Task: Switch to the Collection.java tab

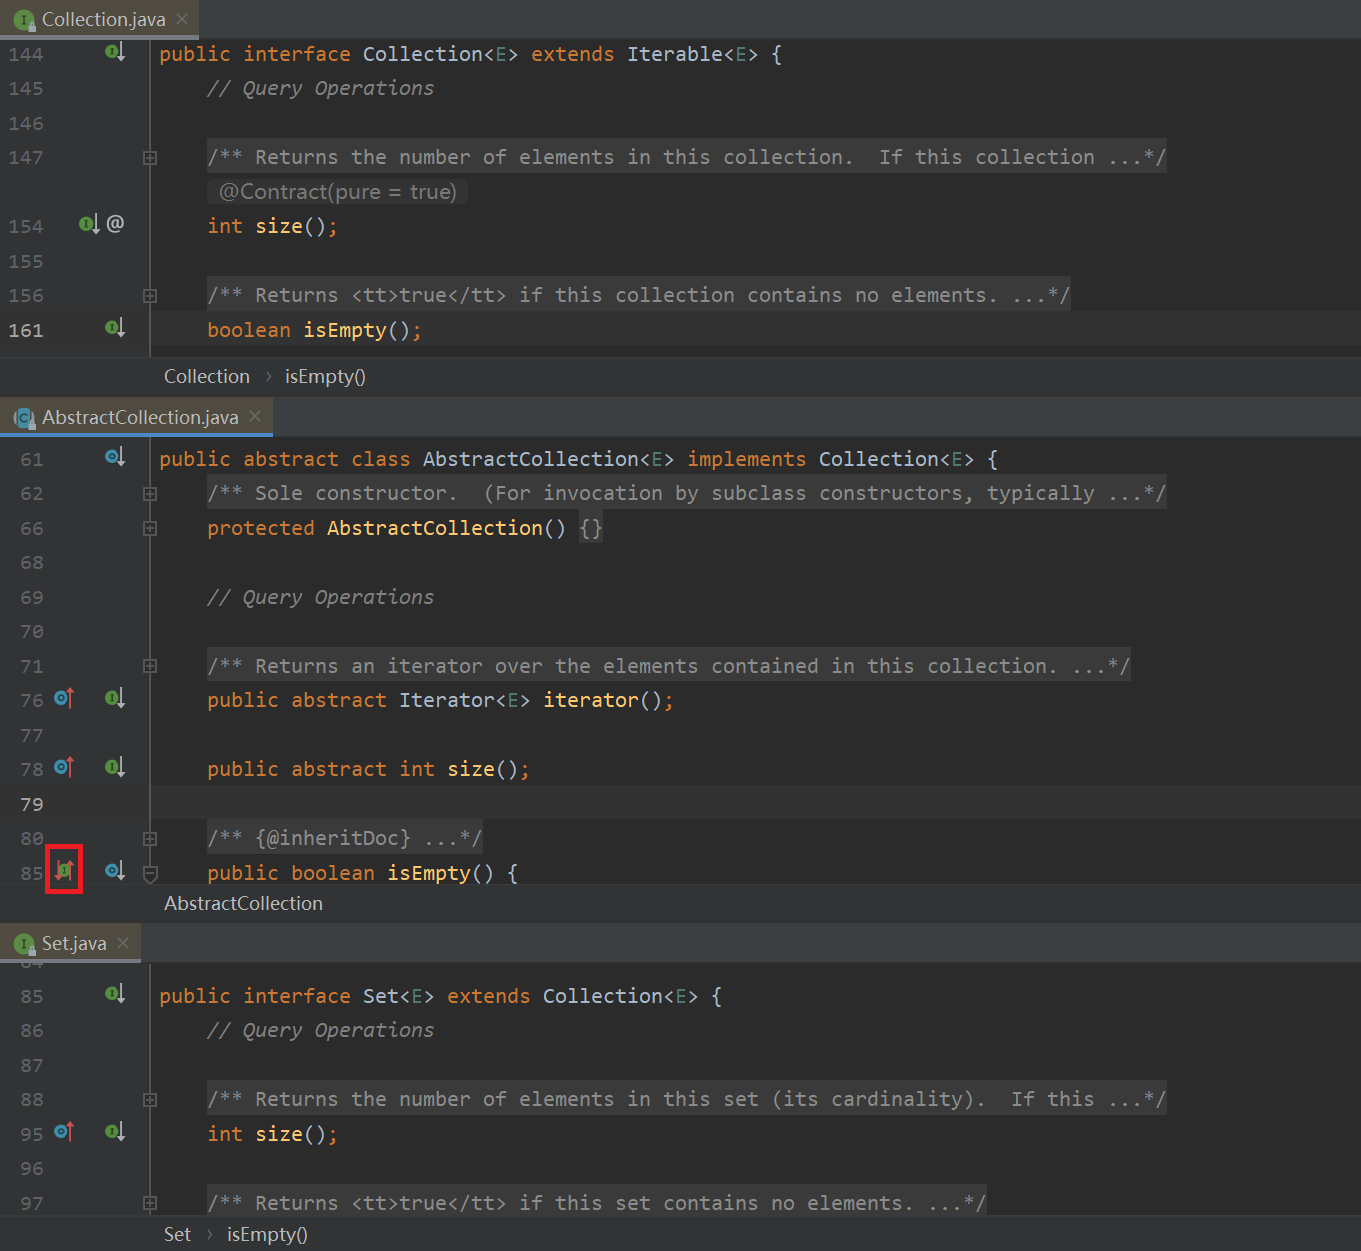Action: tap(99, 19)
